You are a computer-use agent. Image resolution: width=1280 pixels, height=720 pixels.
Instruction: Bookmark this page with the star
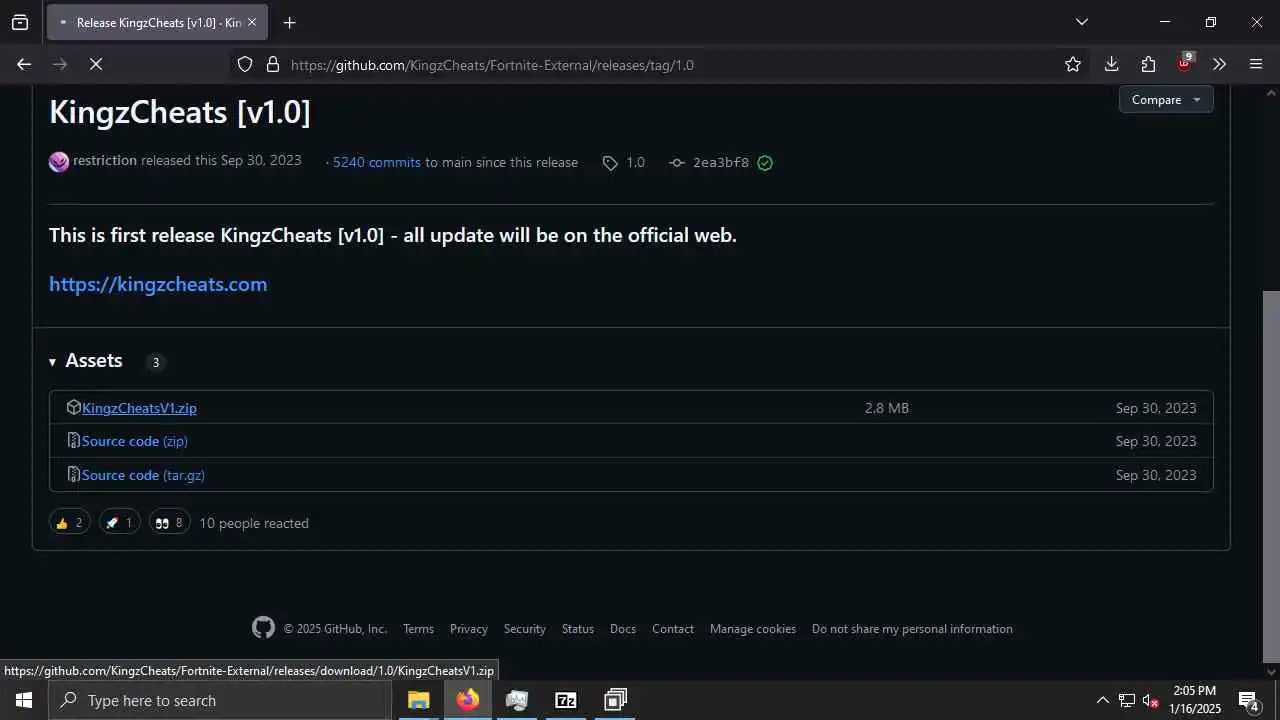point(1073,64)
